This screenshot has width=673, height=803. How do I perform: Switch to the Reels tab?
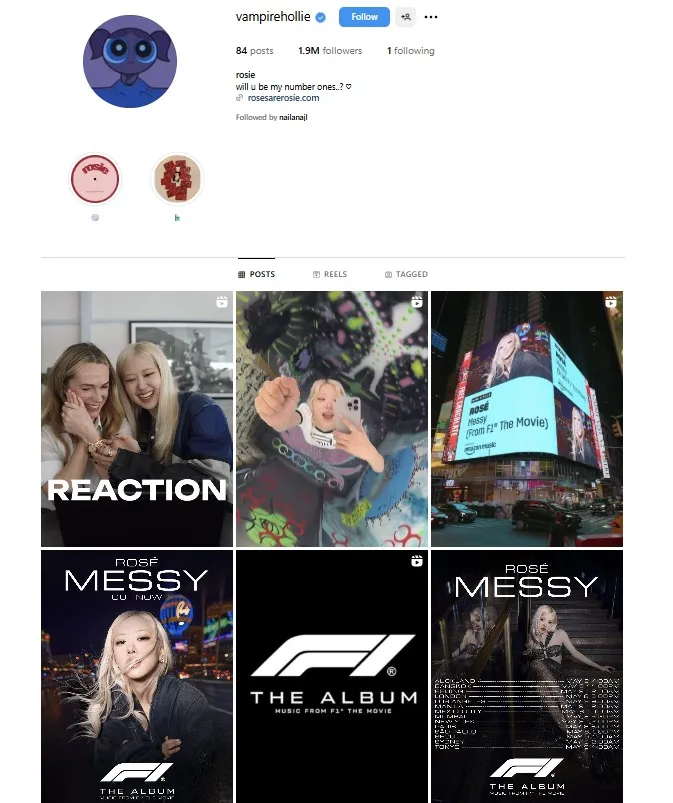click(x=330, y=274)
